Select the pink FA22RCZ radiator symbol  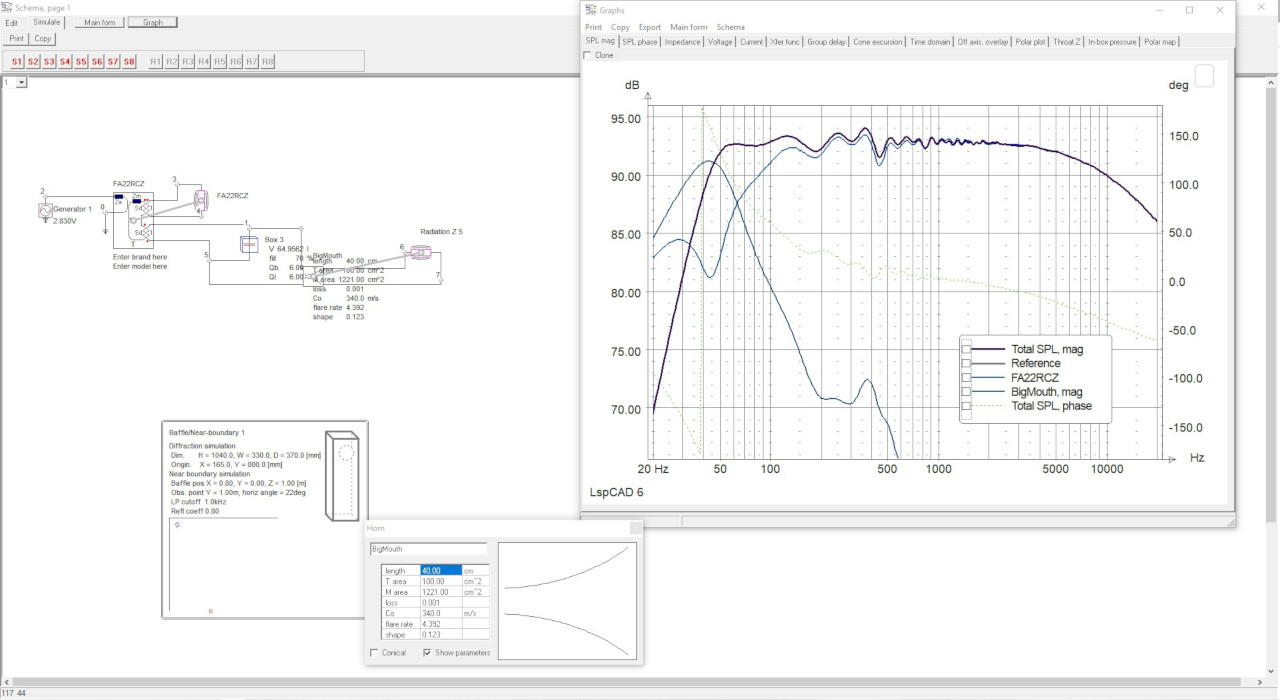(x=200, y=202)
